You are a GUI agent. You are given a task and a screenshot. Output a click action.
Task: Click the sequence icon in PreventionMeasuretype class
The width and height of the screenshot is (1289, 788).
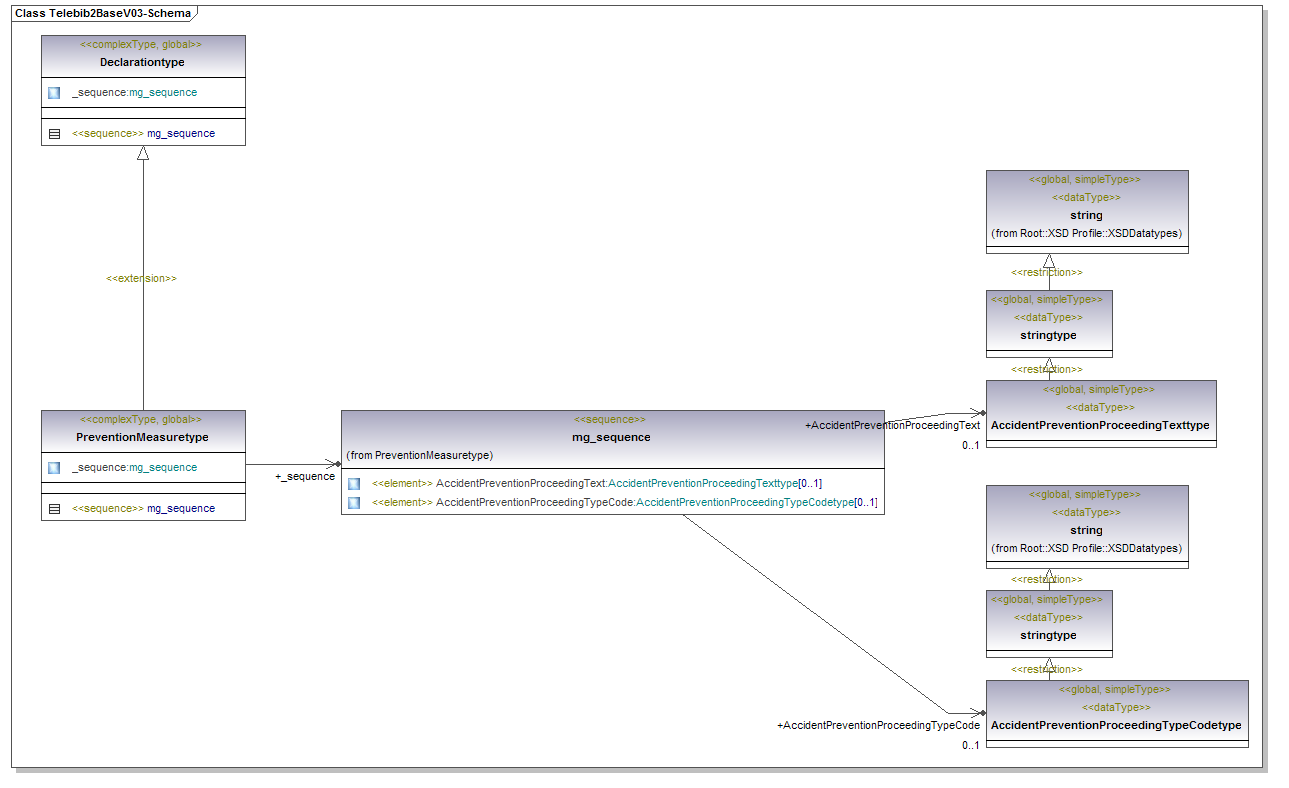[54, 509]
